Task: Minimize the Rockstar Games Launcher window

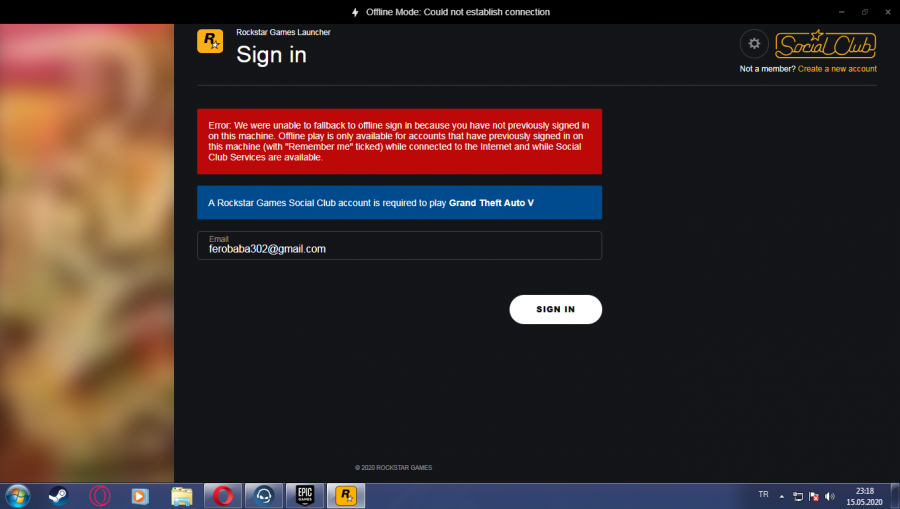Action: pos(841,12)
